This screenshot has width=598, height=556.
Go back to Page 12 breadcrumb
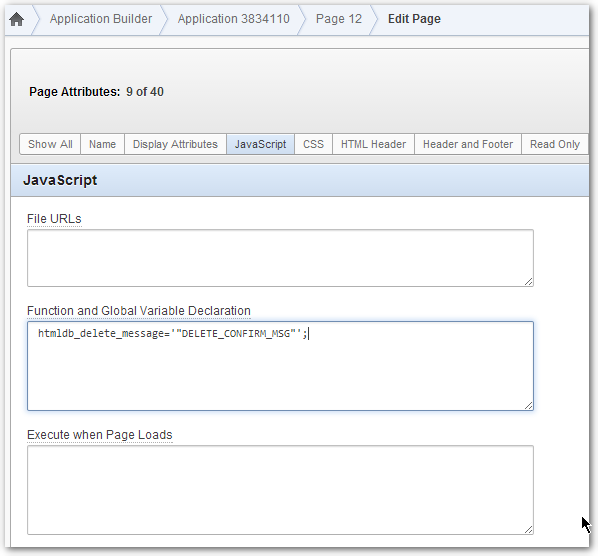coord(339,19)
